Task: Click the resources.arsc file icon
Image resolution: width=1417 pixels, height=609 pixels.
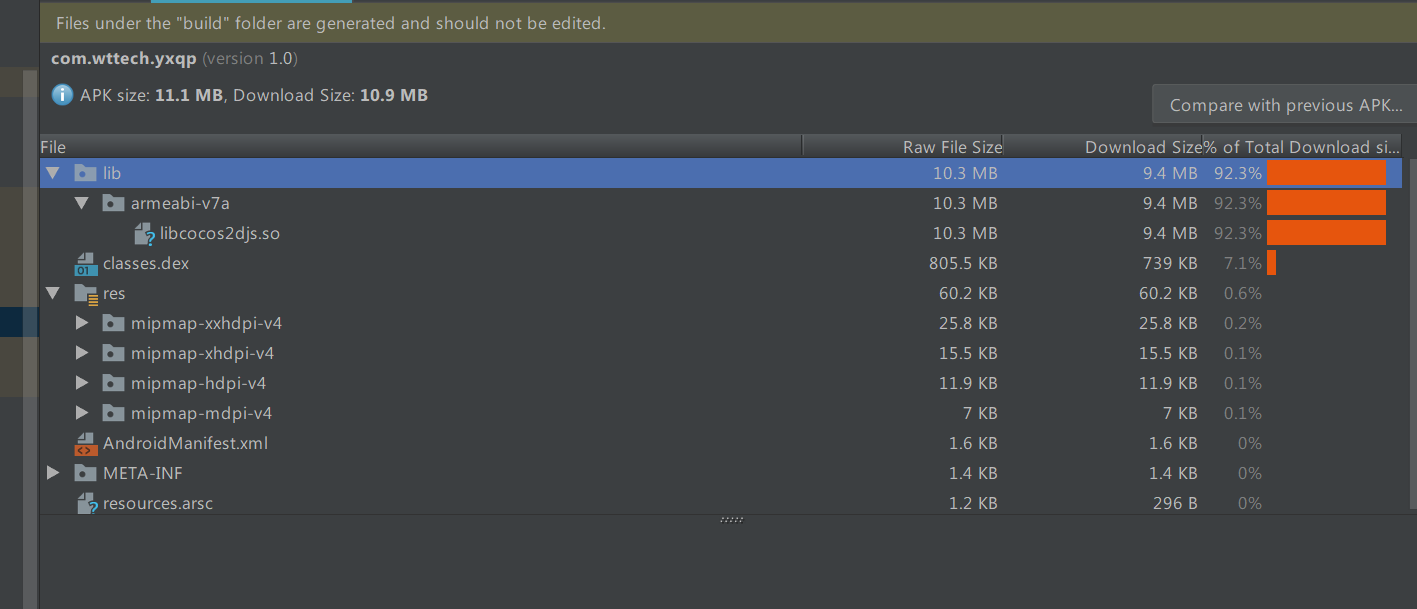Action: tap(87, 504)
